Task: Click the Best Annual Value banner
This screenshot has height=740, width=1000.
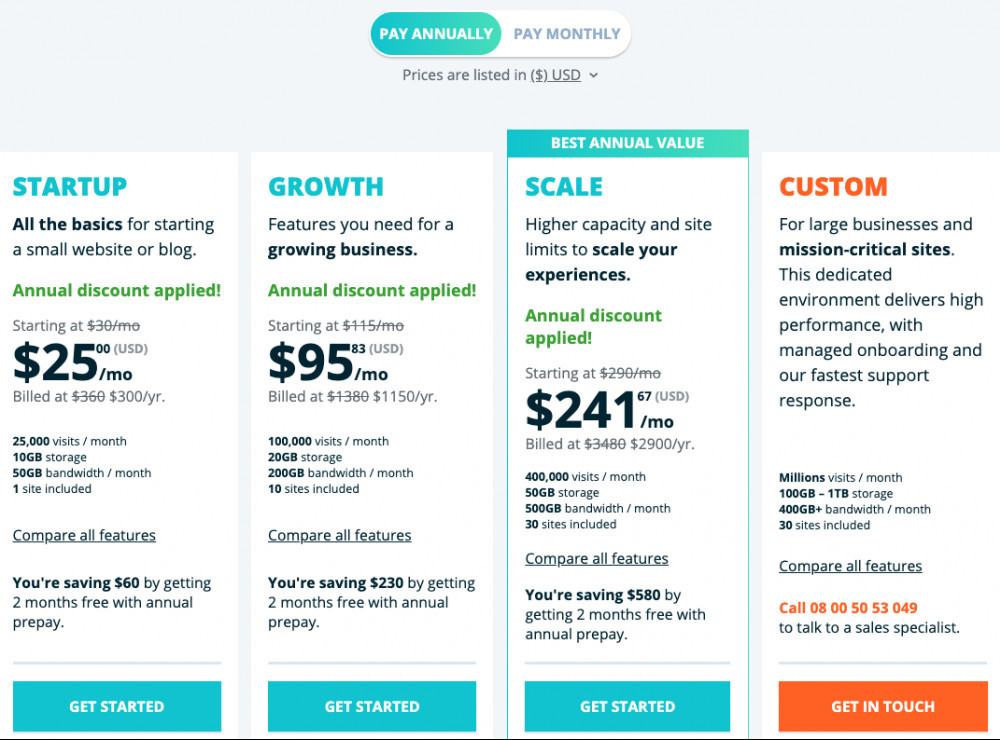Action: point(628,143)
